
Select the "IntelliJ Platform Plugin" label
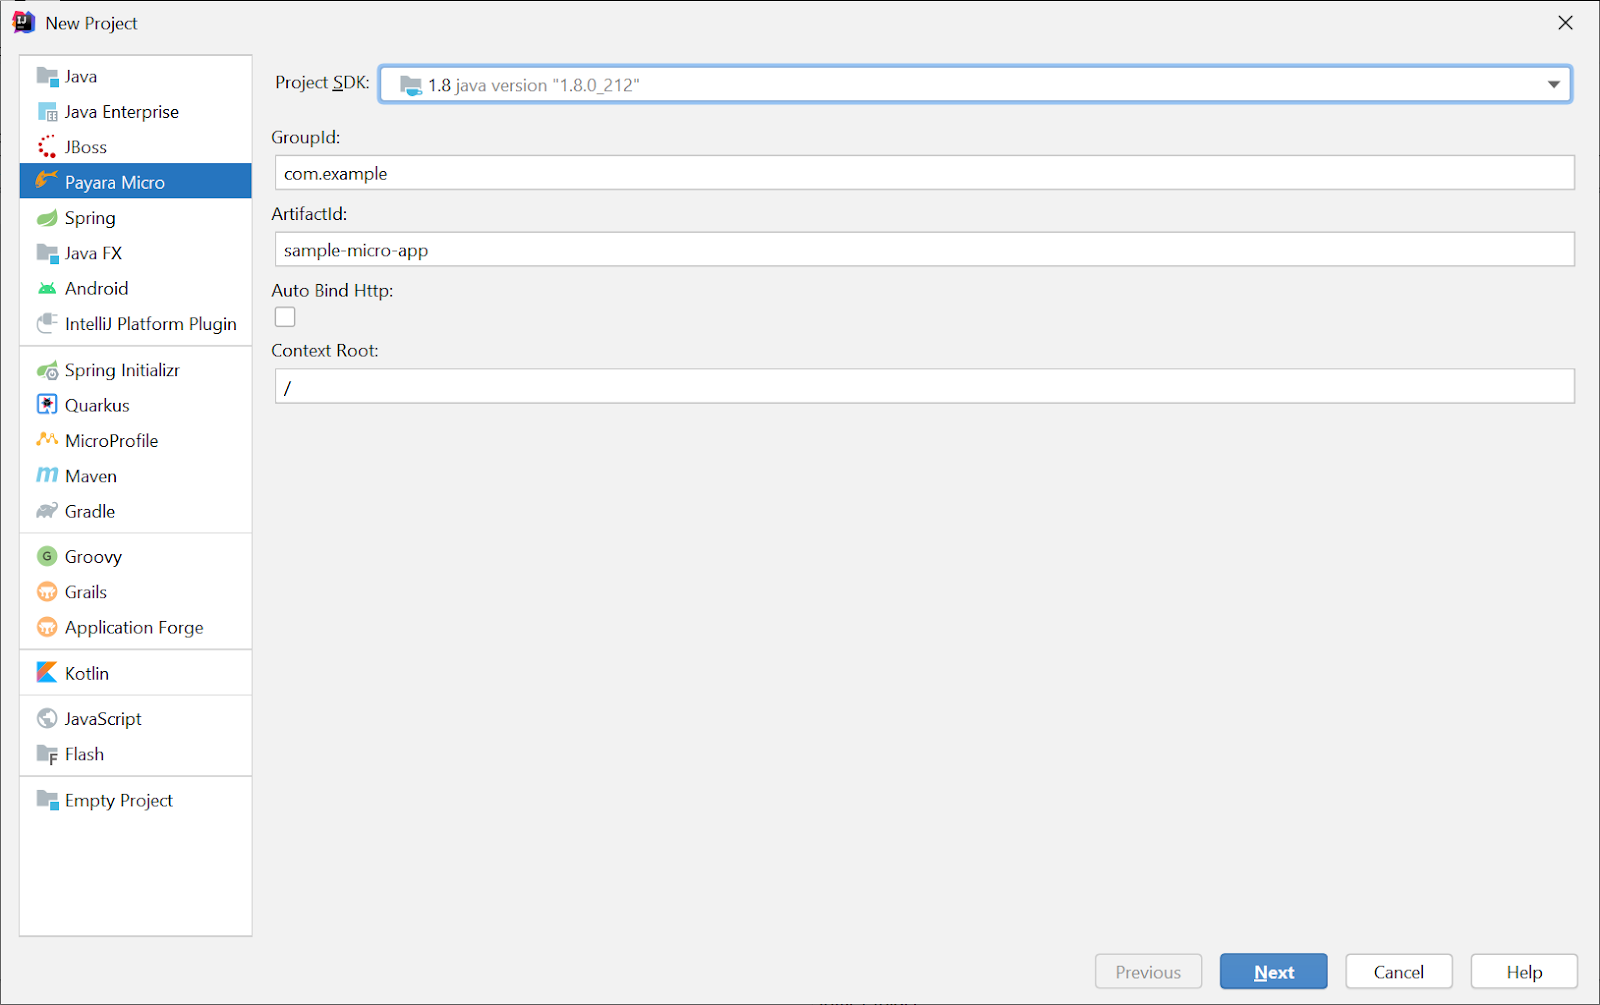[x=151, y=324]
